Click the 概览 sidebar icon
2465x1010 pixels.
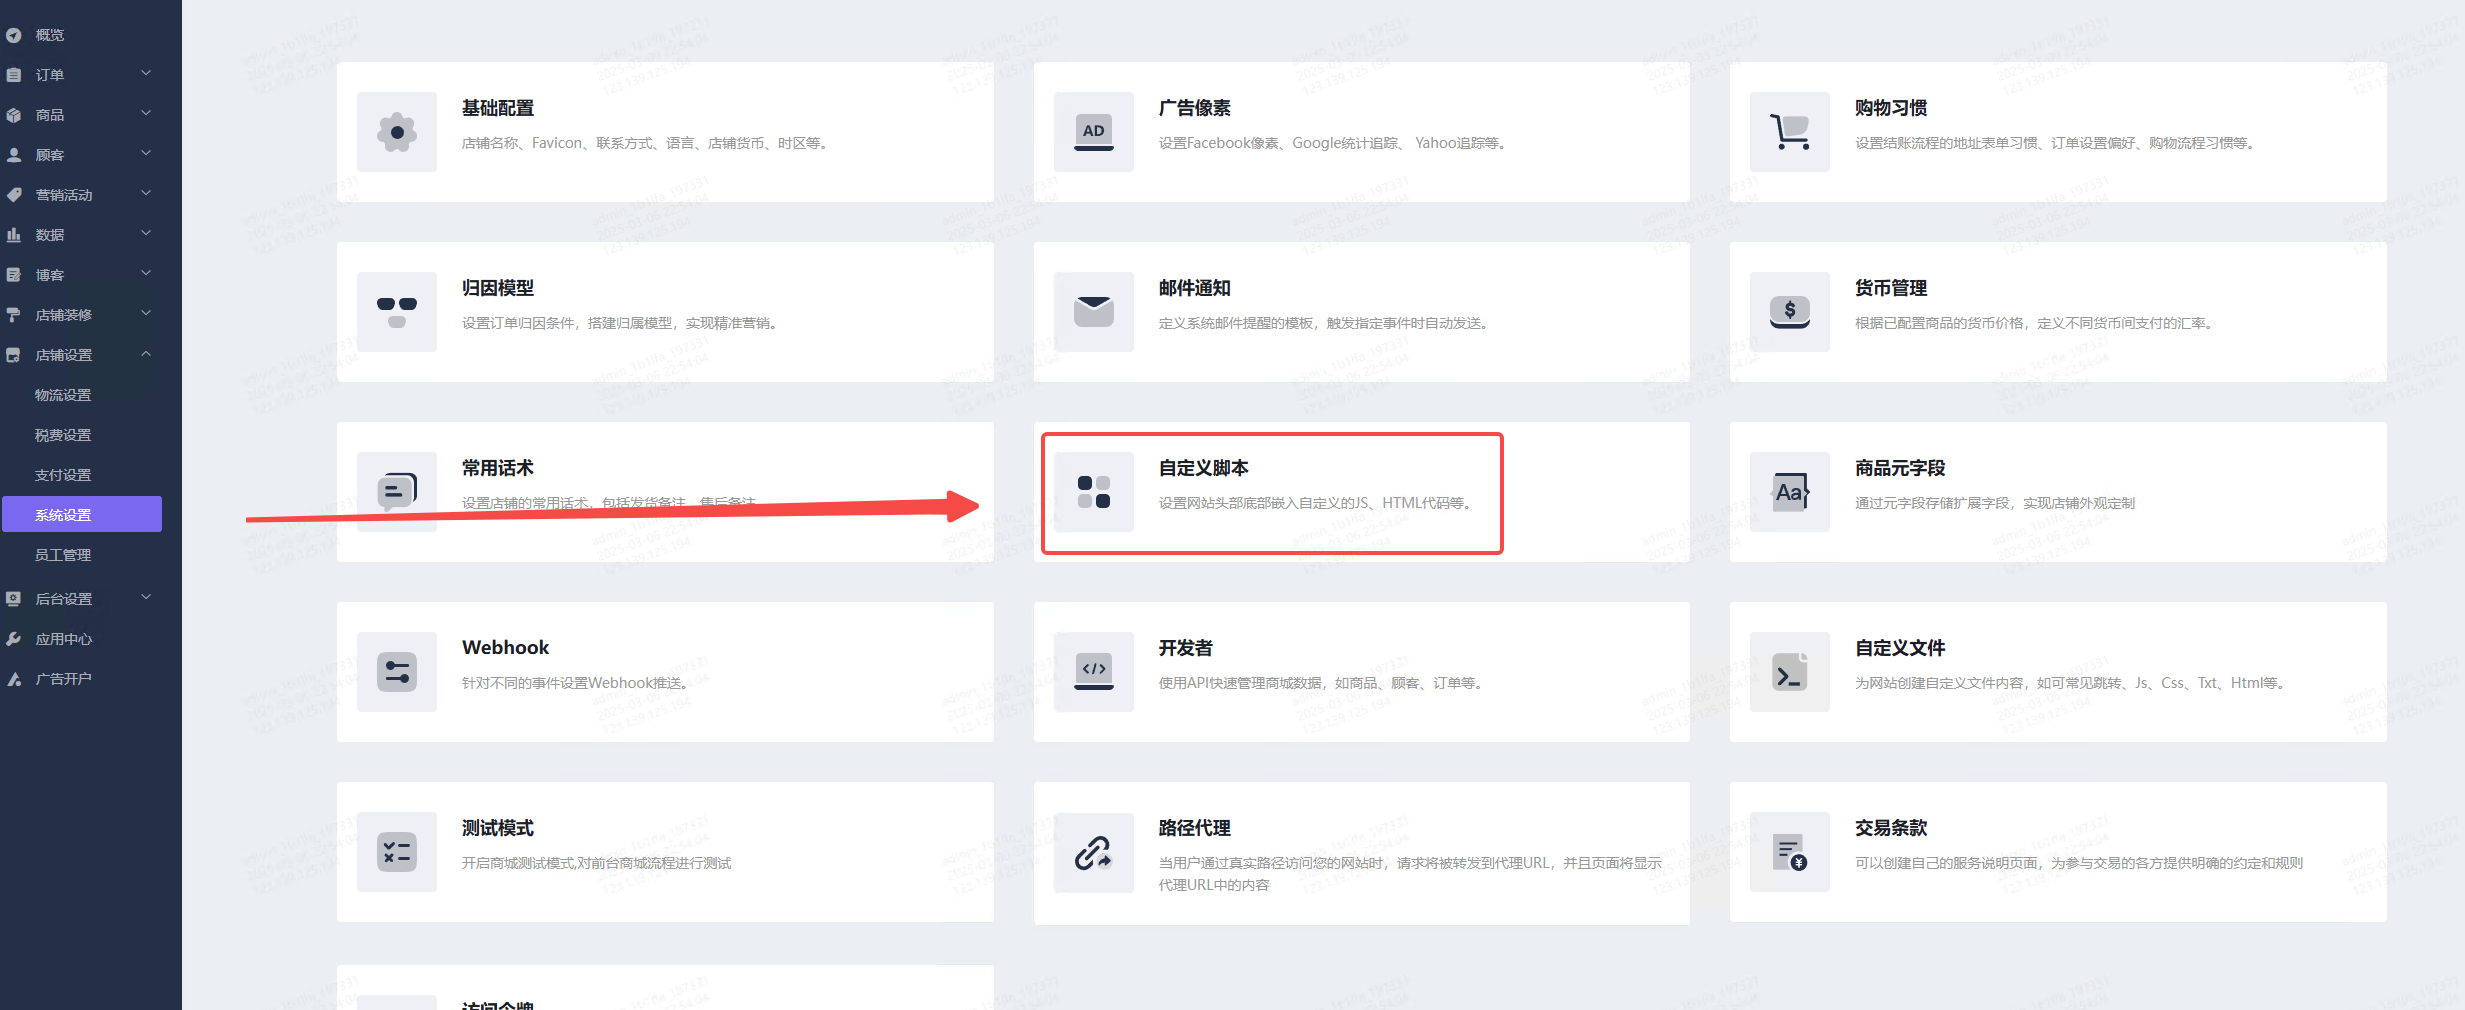tap(14, 35)
